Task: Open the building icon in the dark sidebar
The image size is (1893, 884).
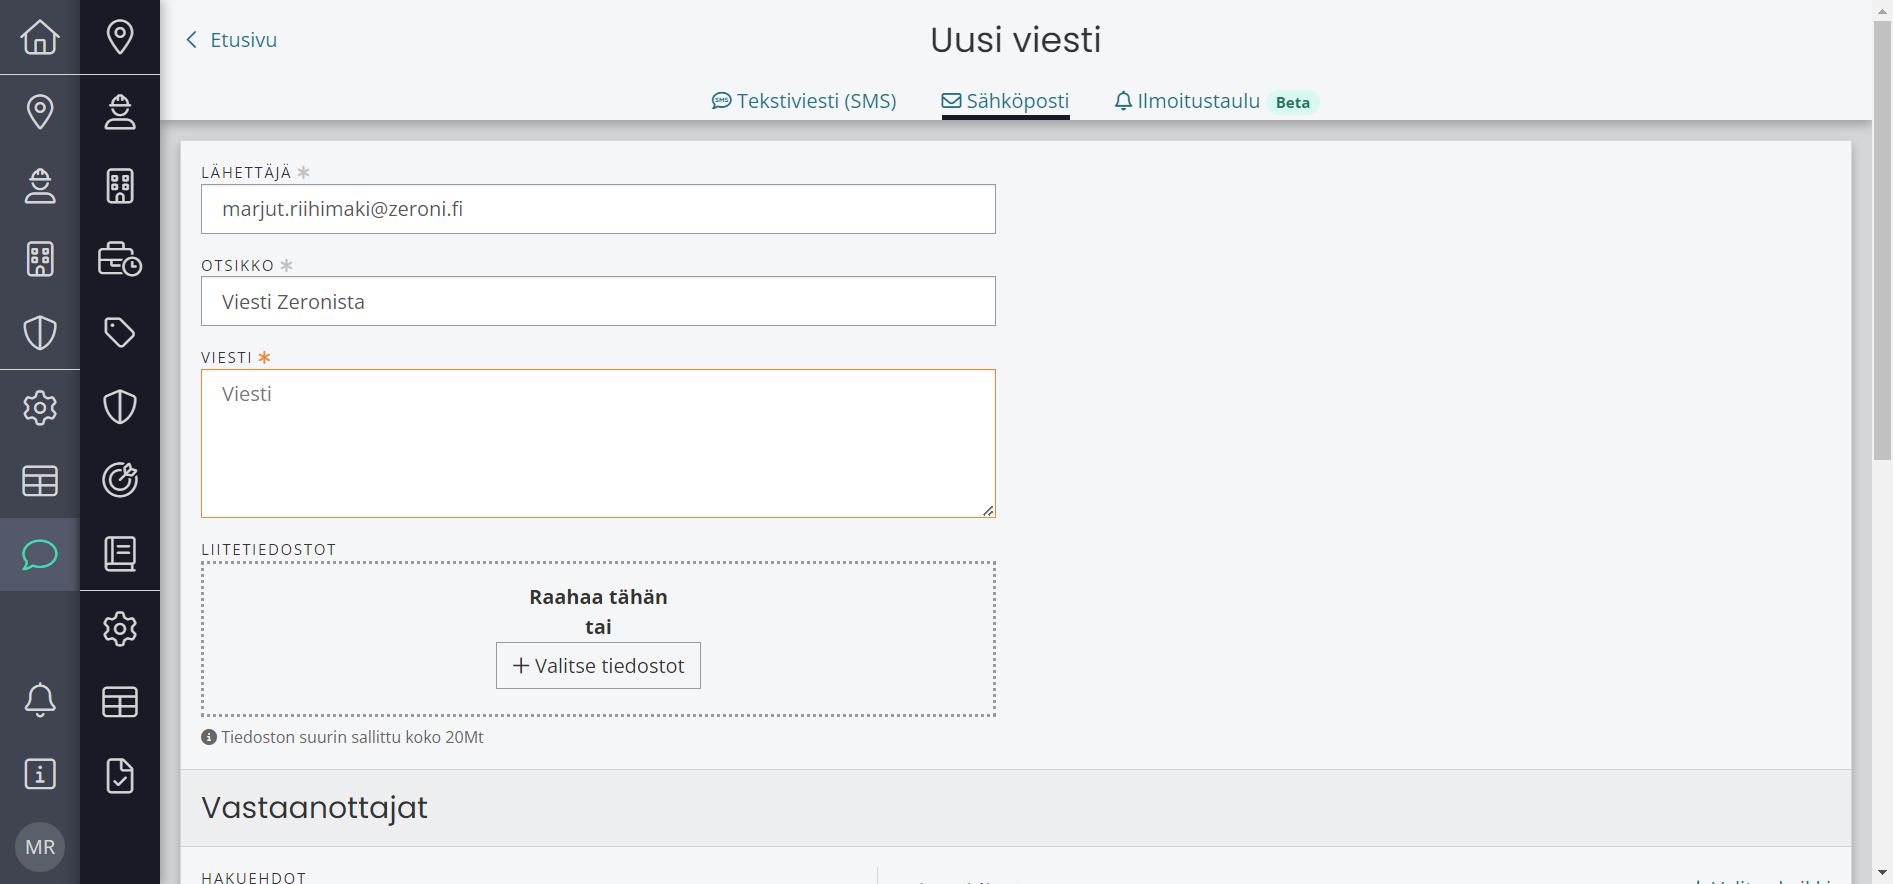Action: click(120, 185)
